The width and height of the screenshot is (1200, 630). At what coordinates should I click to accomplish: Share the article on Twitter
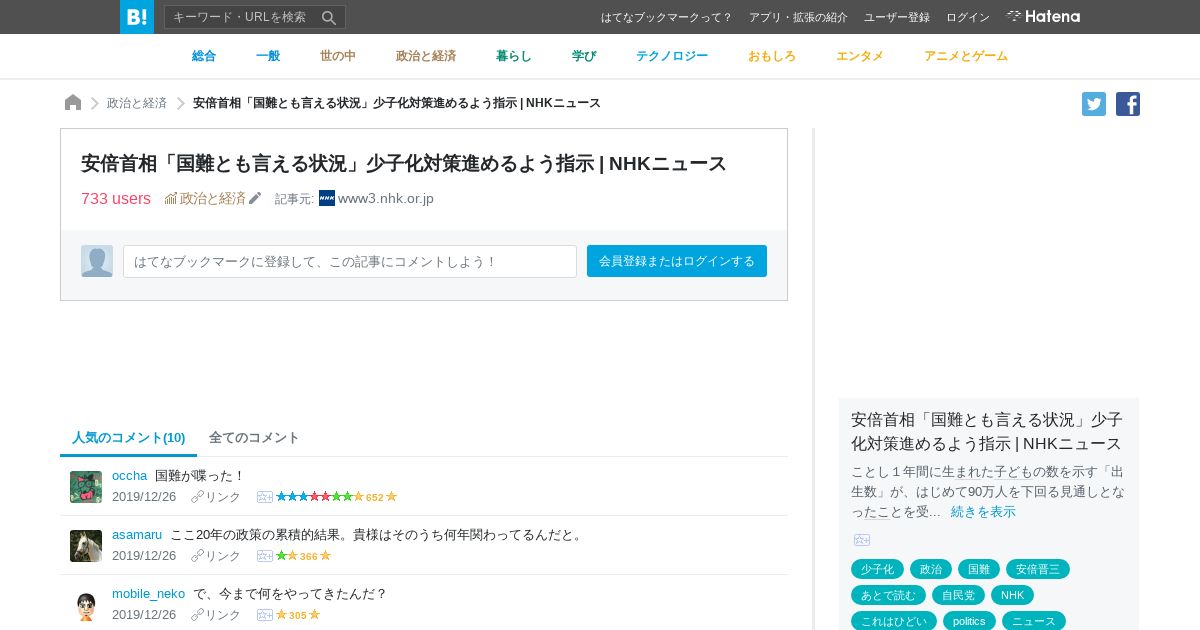tap(1094, 104)
